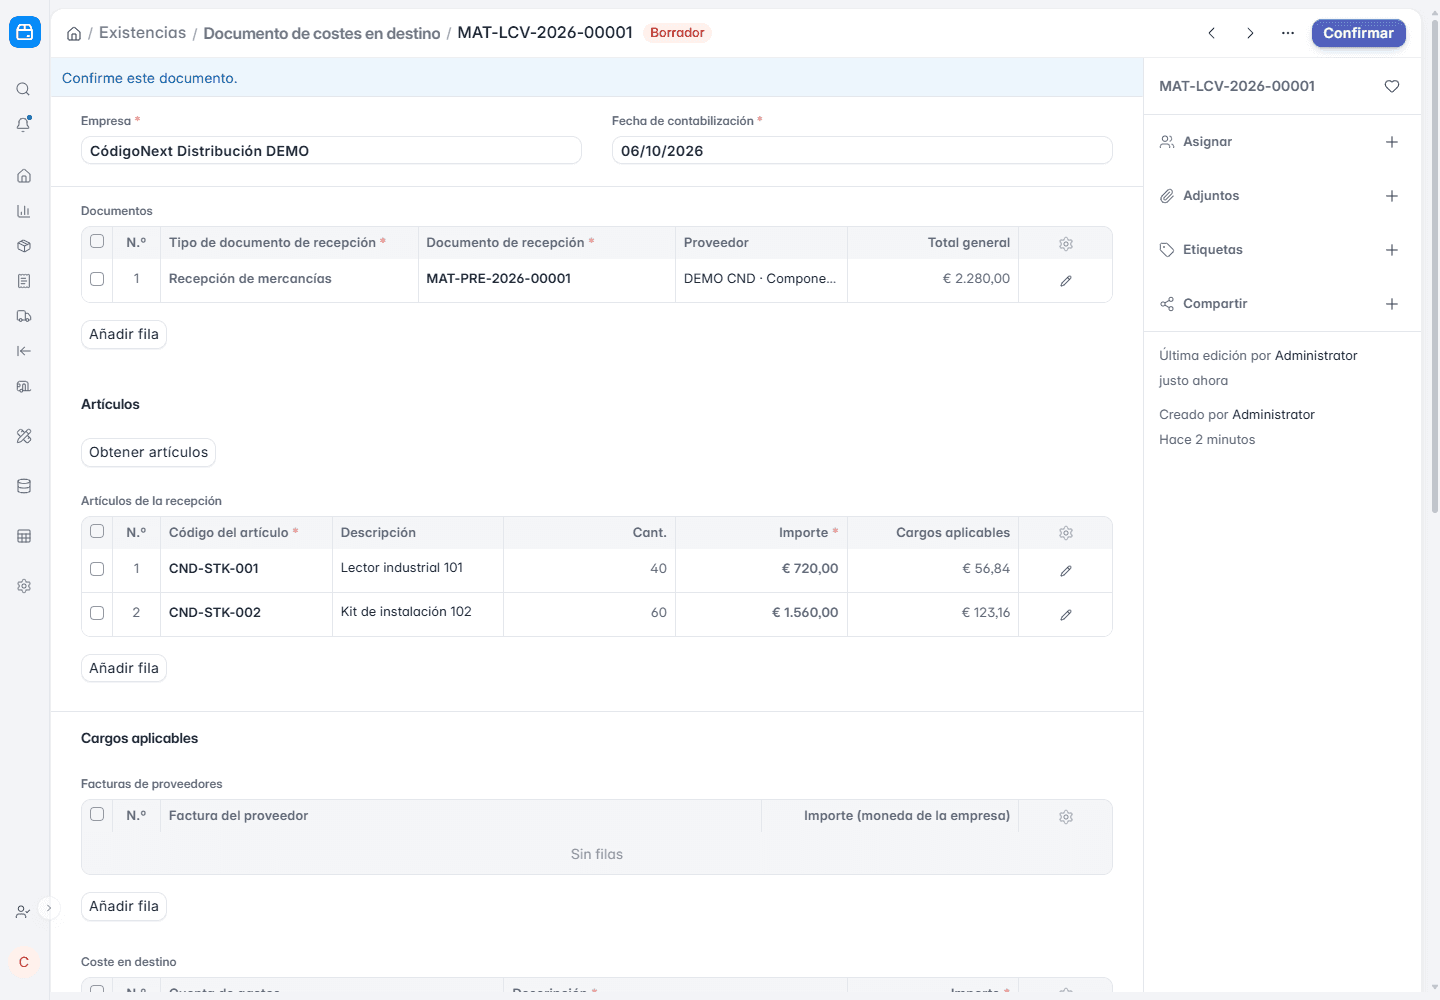Open Documentos table column settings gear
Viewport: 1440px width, 1000px height.
click(x=1066, y=244)
